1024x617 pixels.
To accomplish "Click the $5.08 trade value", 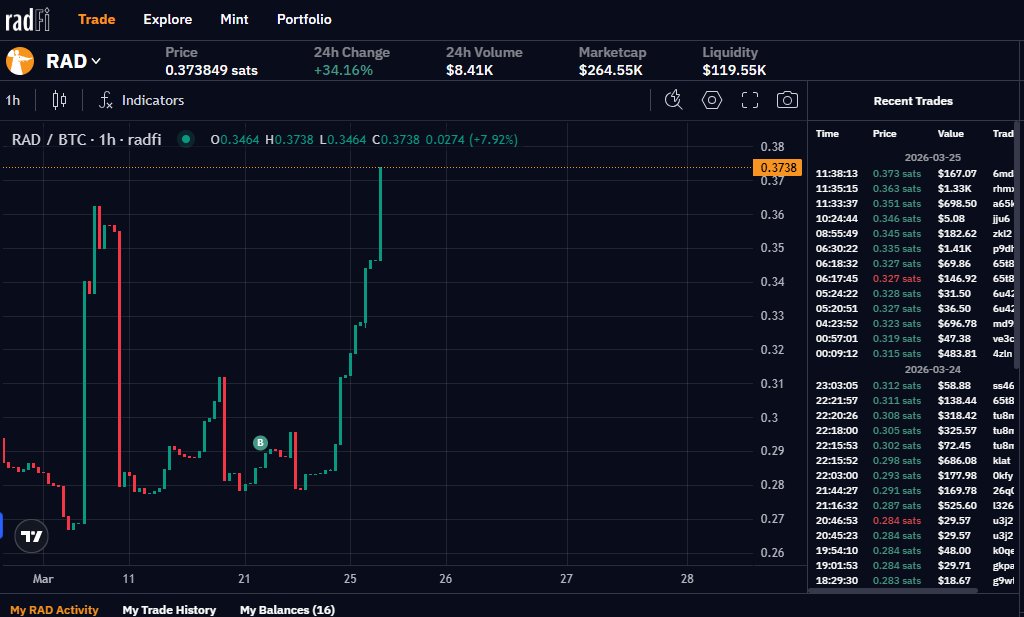I will [951, 219].
